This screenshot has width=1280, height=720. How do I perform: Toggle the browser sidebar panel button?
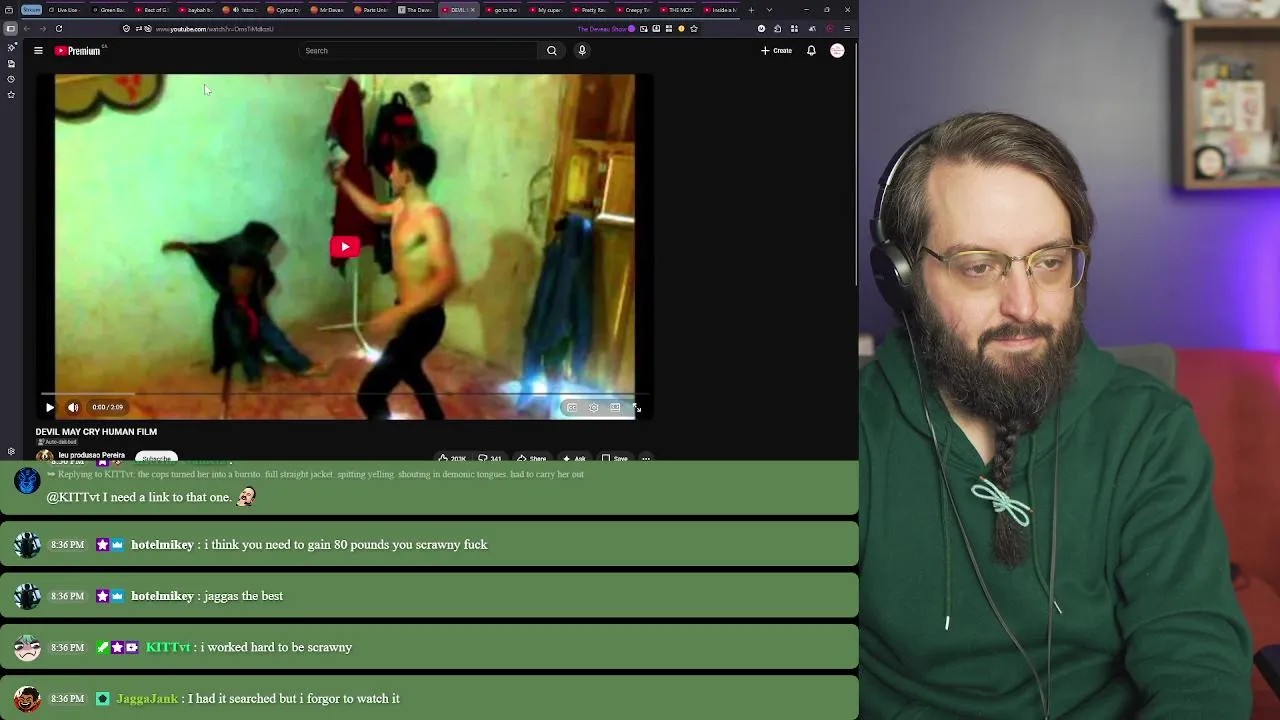coord(10,29)
